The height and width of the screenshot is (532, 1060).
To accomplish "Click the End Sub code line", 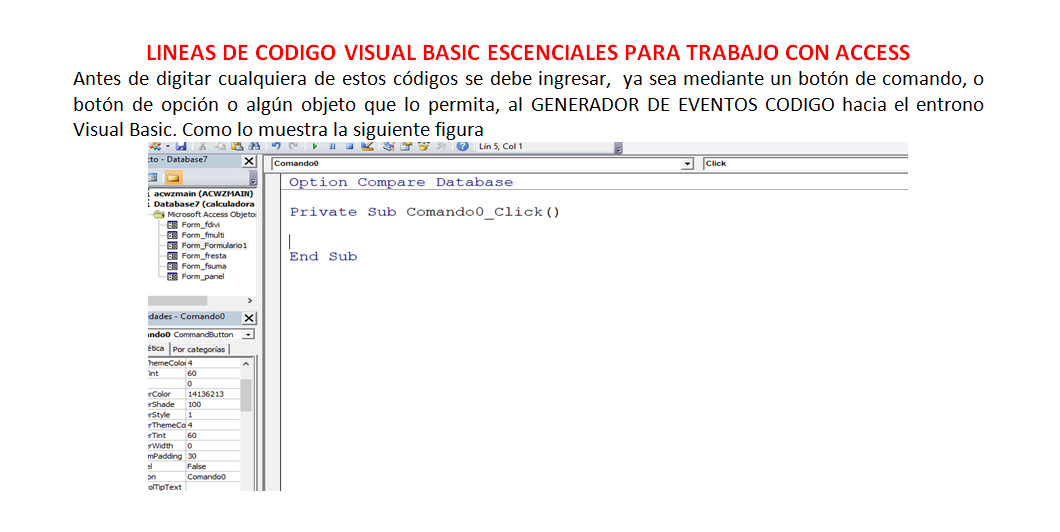I will point(323,256).
